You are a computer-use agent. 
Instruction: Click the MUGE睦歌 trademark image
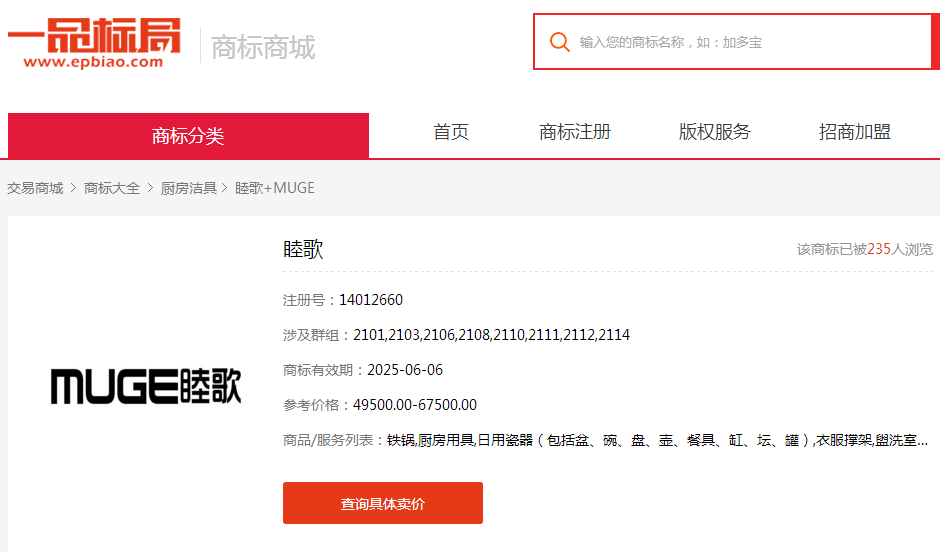(146, 385)
